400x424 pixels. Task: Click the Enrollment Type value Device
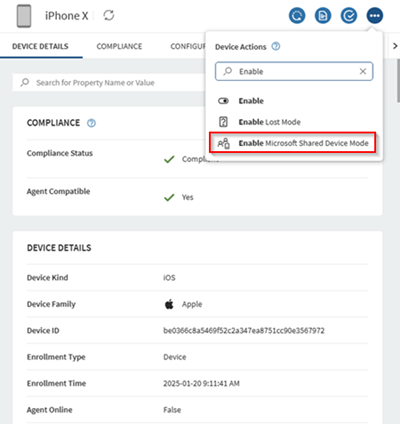175,357
